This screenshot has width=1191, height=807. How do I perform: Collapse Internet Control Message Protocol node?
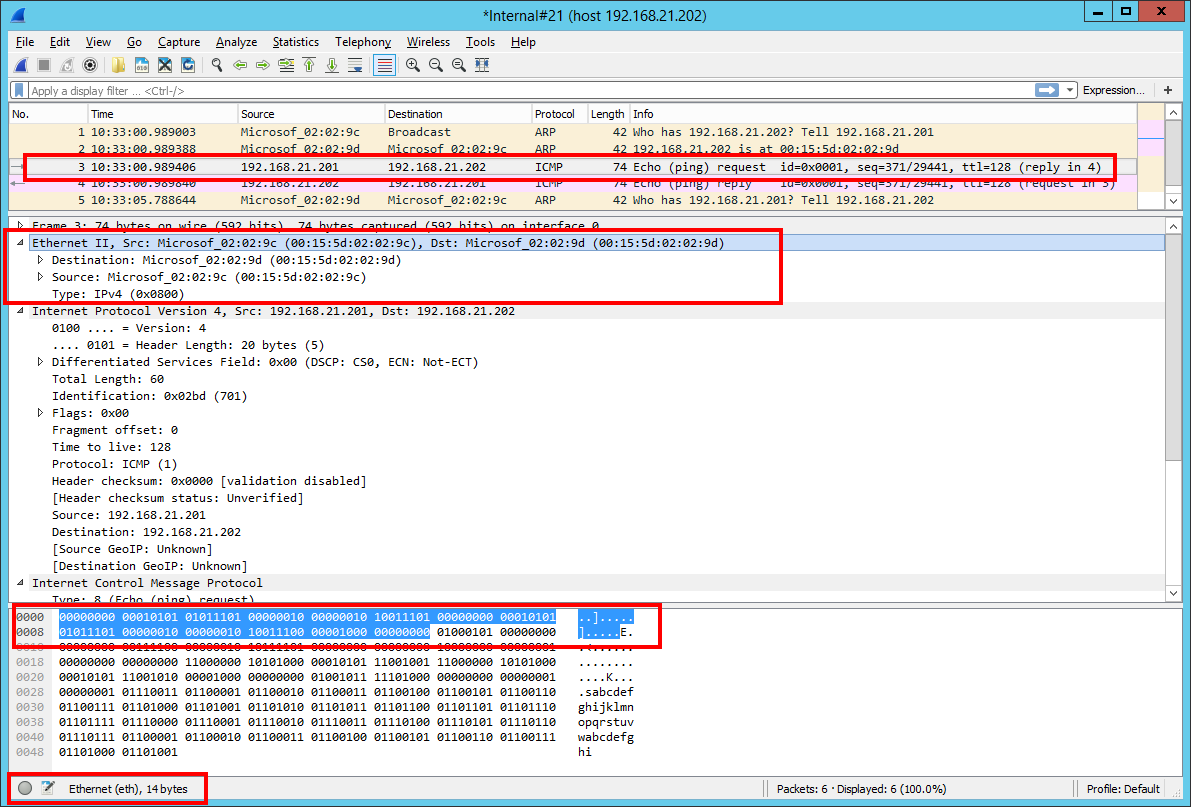click(21, 583)
